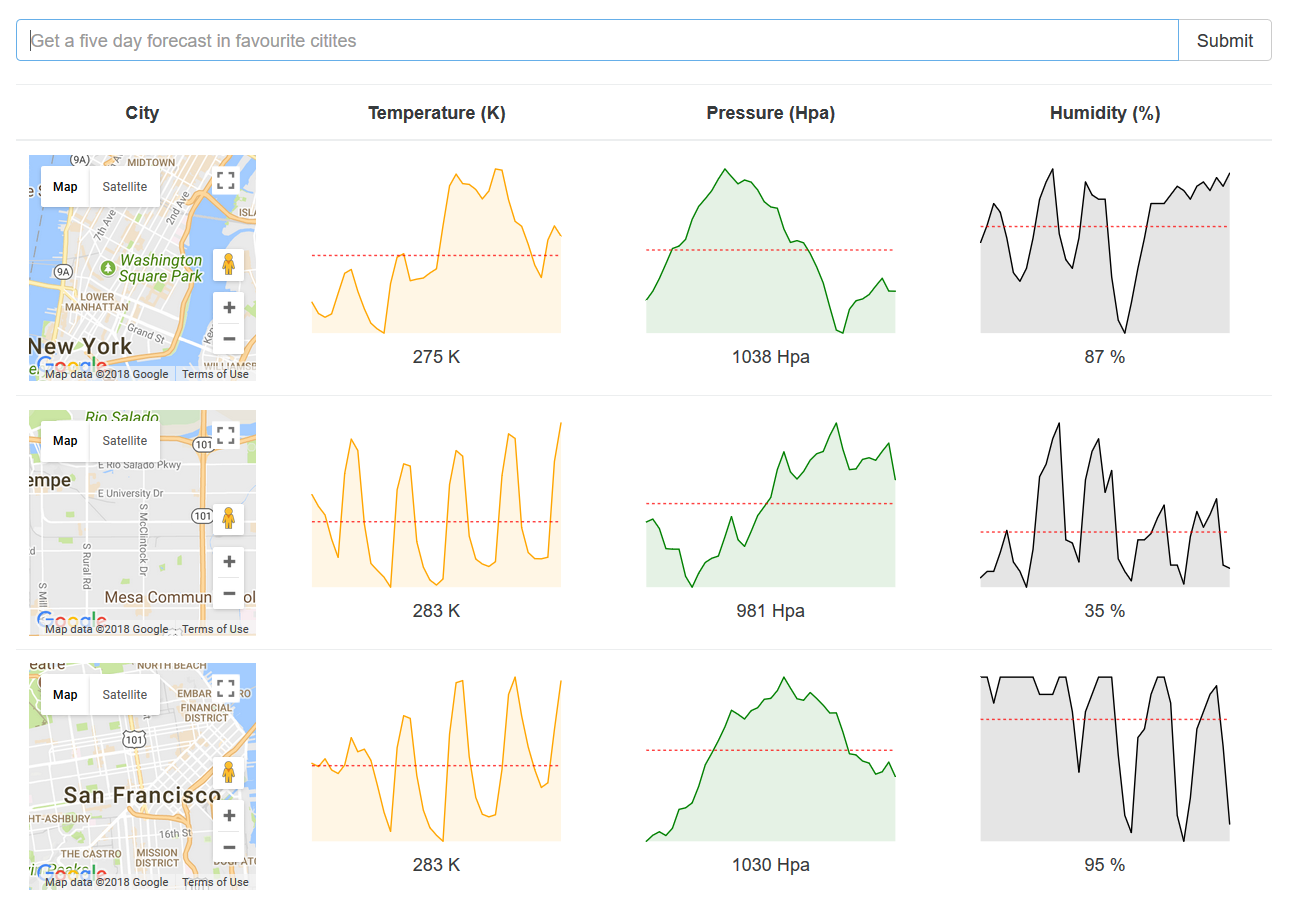Click the Tempe humidity chart

[x=1104, y=504]
